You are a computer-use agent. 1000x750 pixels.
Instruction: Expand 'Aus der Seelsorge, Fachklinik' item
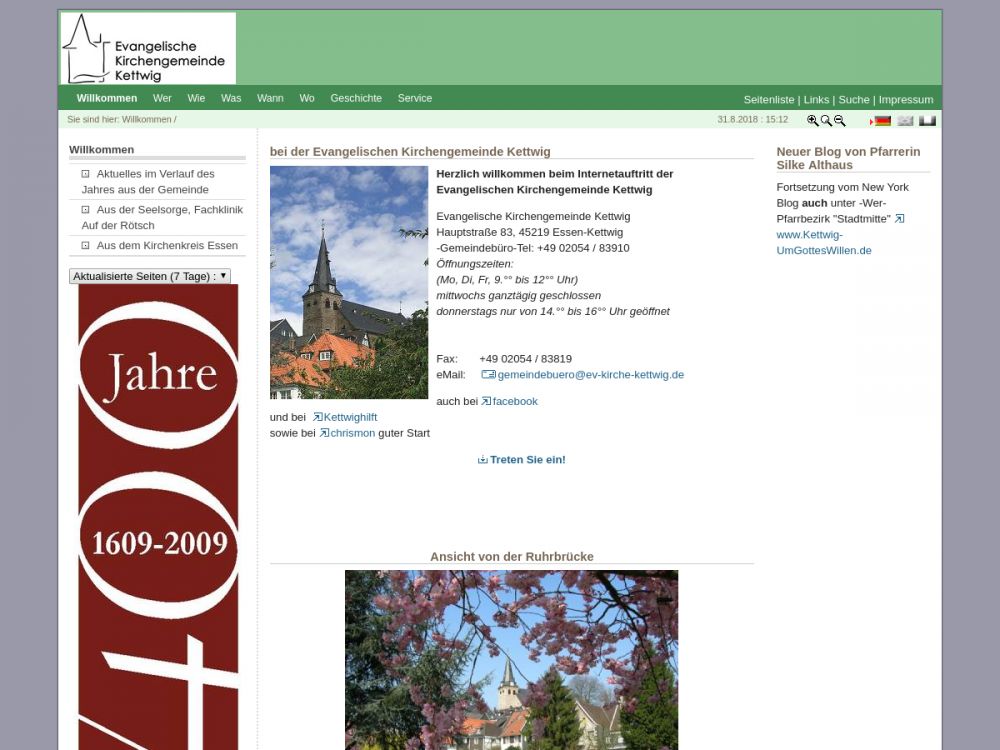[86, 210]
